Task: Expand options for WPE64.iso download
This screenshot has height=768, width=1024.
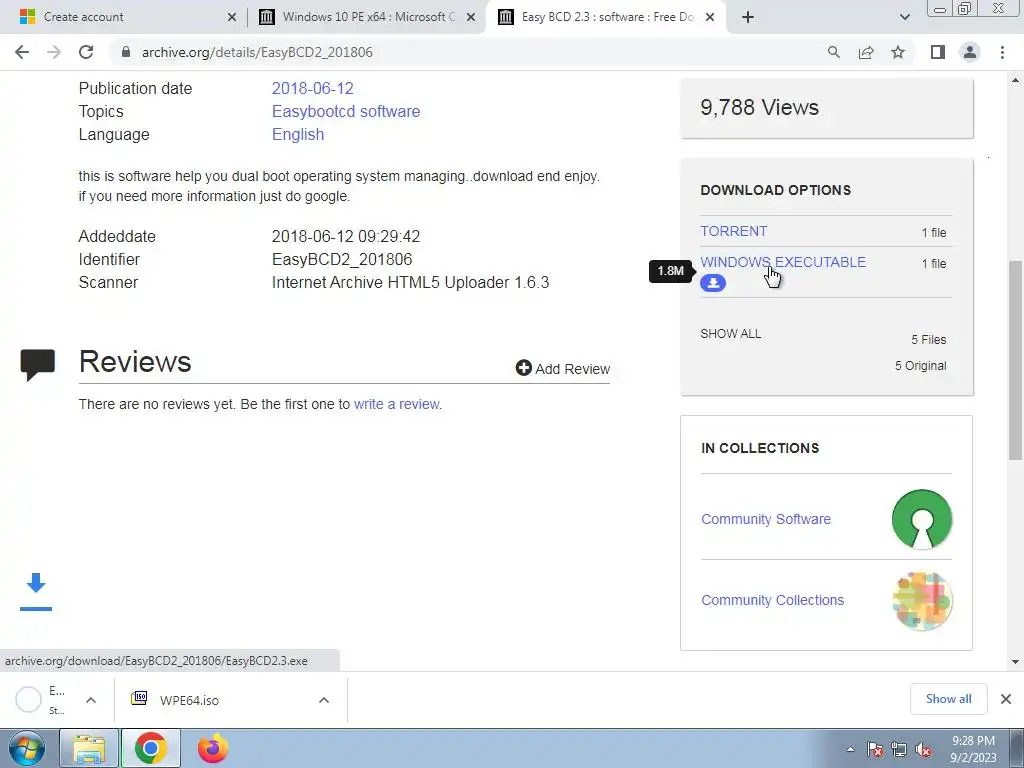Action: click(x=323, y=700)
